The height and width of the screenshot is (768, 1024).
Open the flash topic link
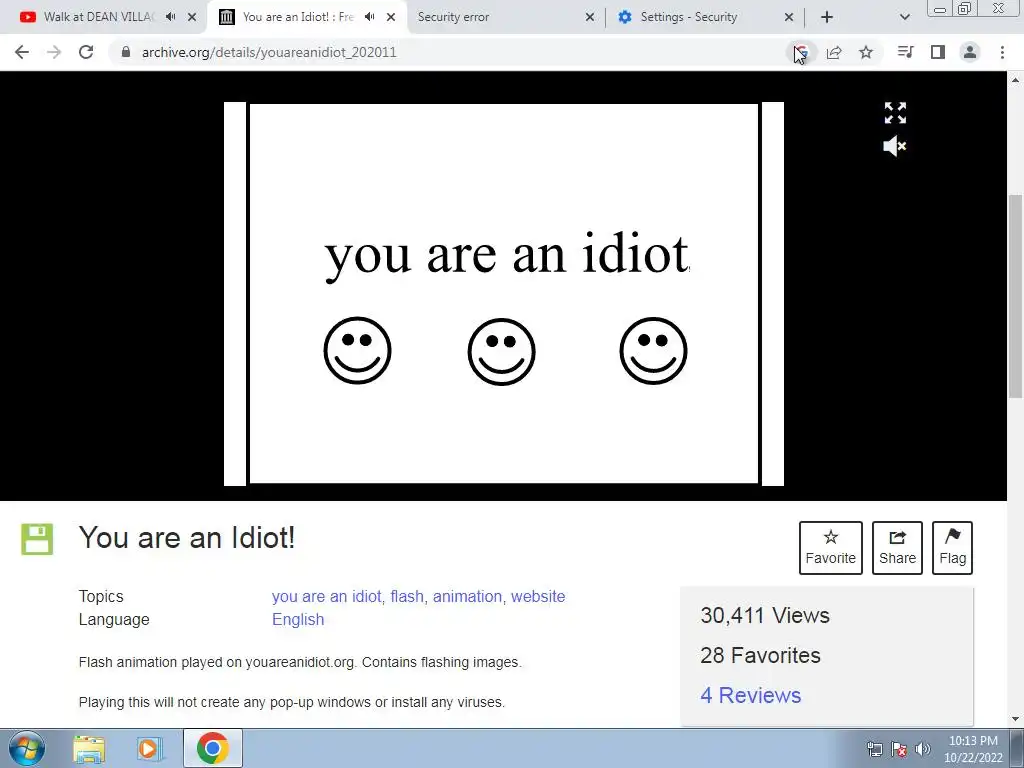pos(407,596)
